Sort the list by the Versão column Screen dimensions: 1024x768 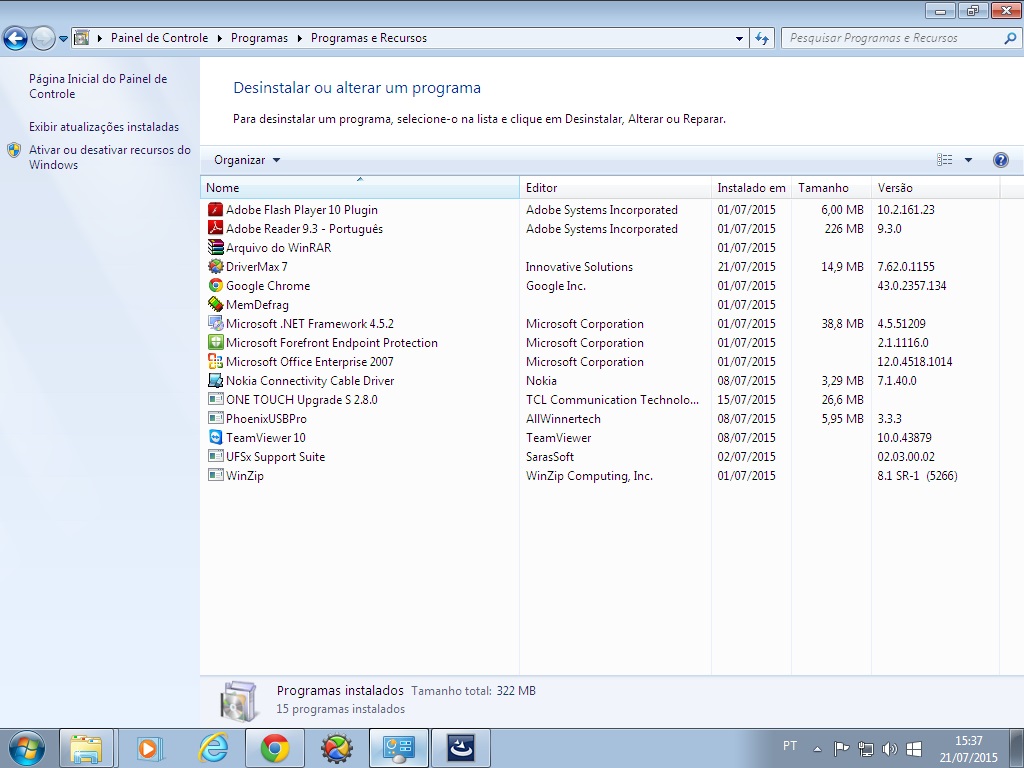pos(935,187)
